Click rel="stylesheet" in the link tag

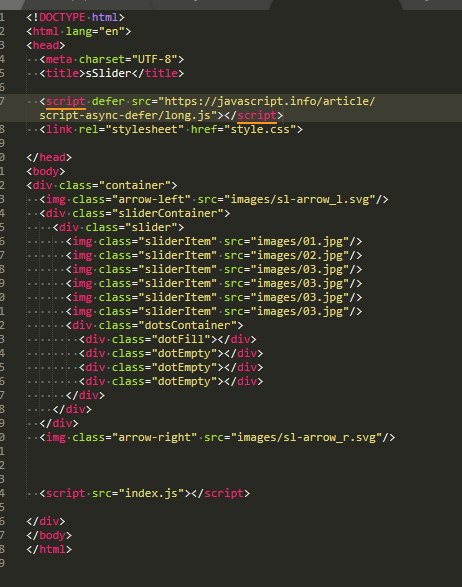(131, 129)
